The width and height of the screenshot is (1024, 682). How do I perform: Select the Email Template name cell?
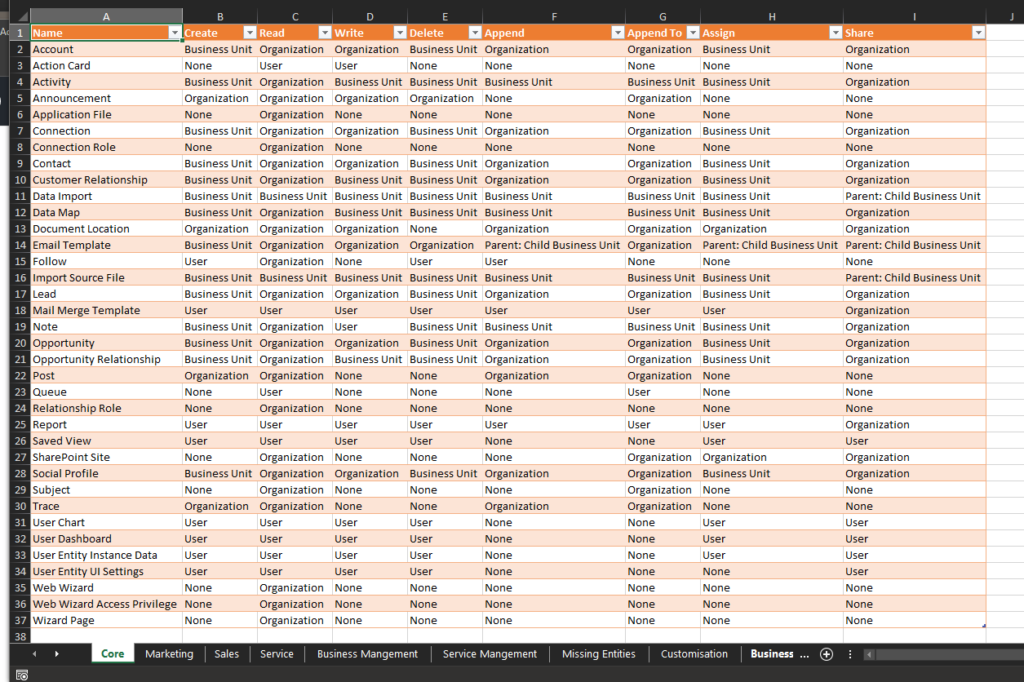[x=106, y=245]
